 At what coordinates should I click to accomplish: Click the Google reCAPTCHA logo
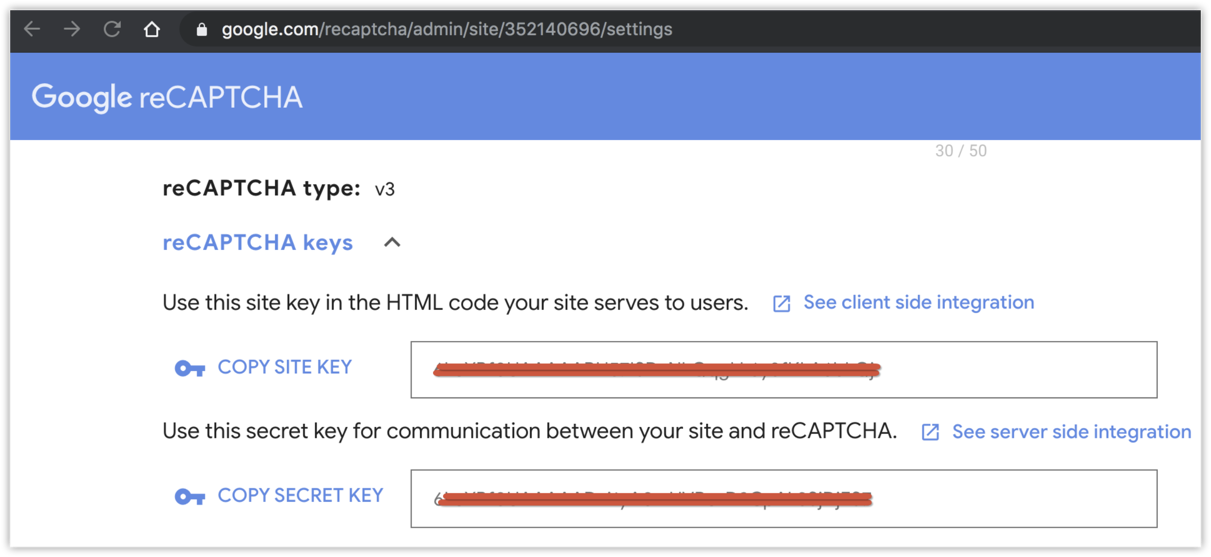point(167,97)
